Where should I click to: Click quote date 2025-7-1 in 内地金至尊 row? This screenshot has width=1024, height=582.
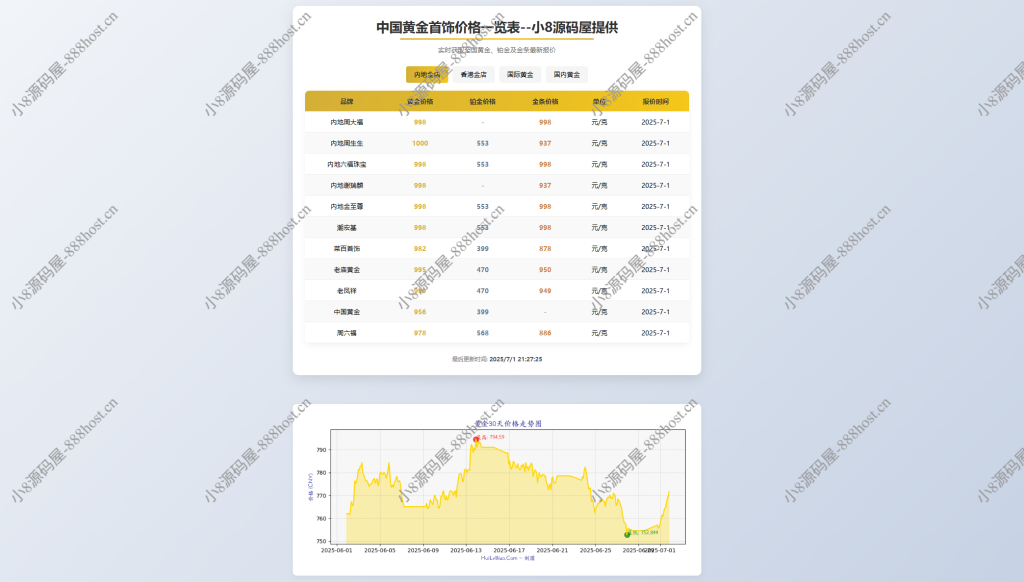point(656,206)
